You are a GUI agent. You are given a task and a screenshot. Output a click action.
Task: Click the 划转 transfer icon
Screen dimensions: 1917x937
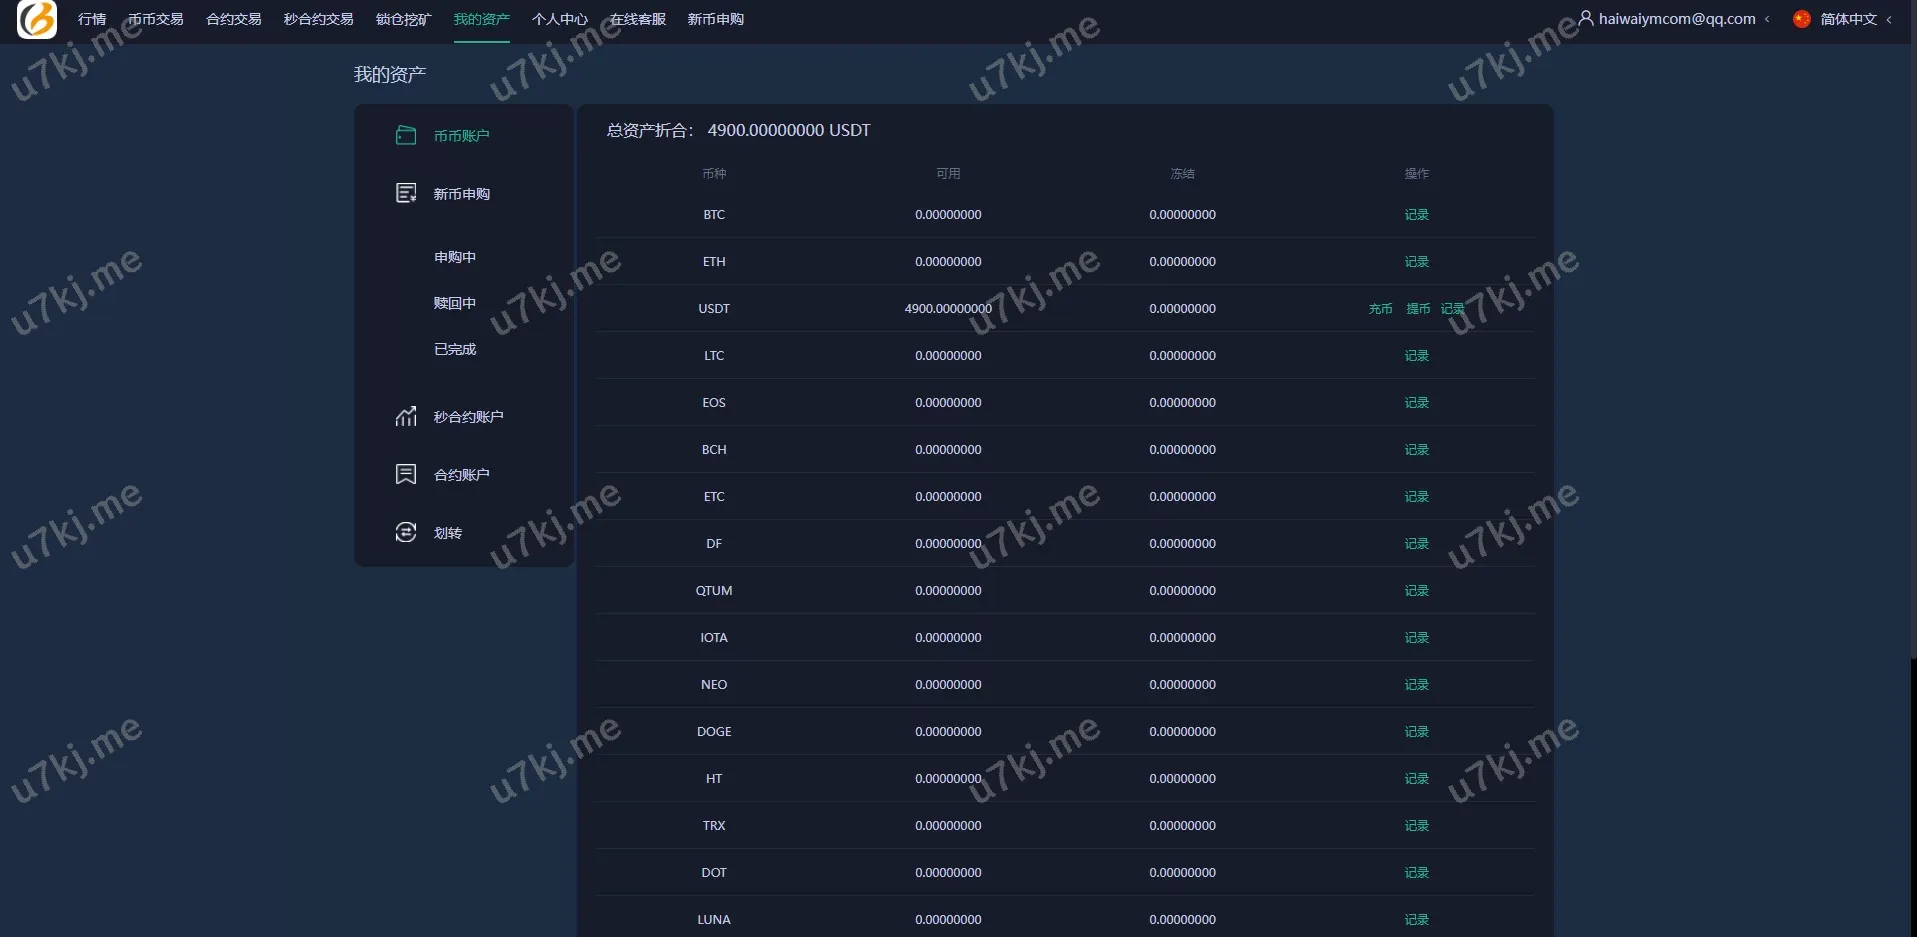tap(406, 532)
